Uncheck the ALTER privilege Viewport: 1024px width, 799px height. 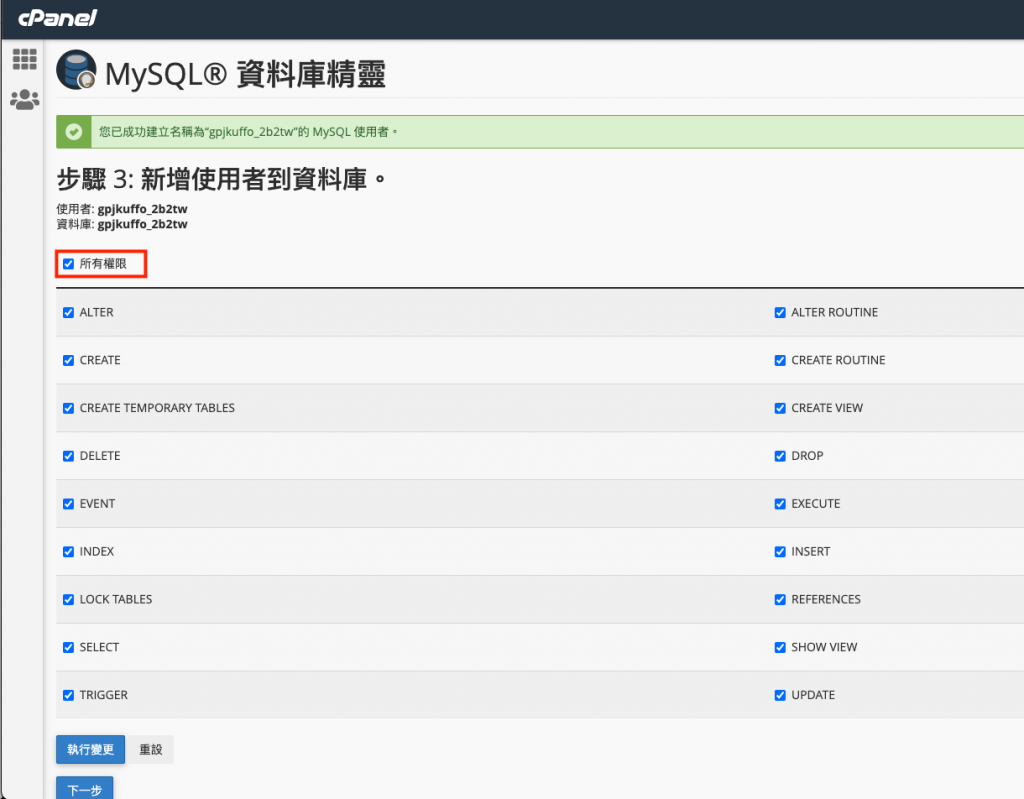click(x=69, y=312)
